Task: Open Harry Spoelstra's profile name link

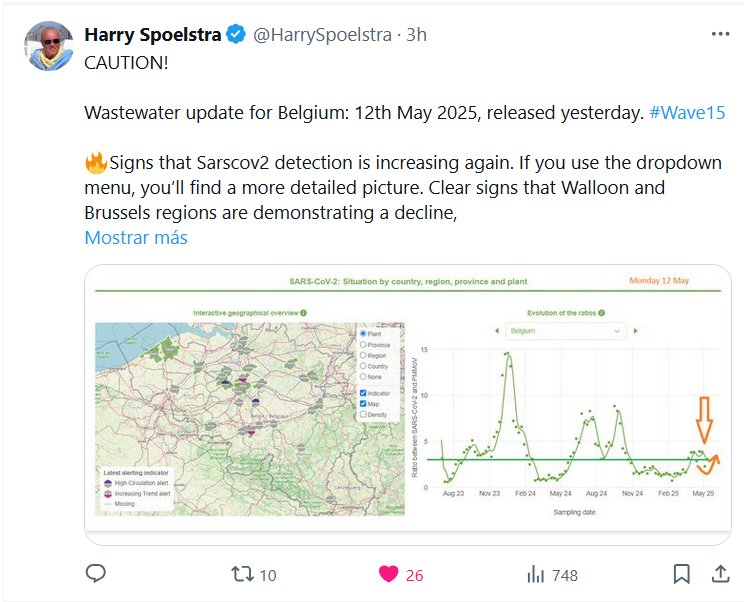Action: (152, 35)
